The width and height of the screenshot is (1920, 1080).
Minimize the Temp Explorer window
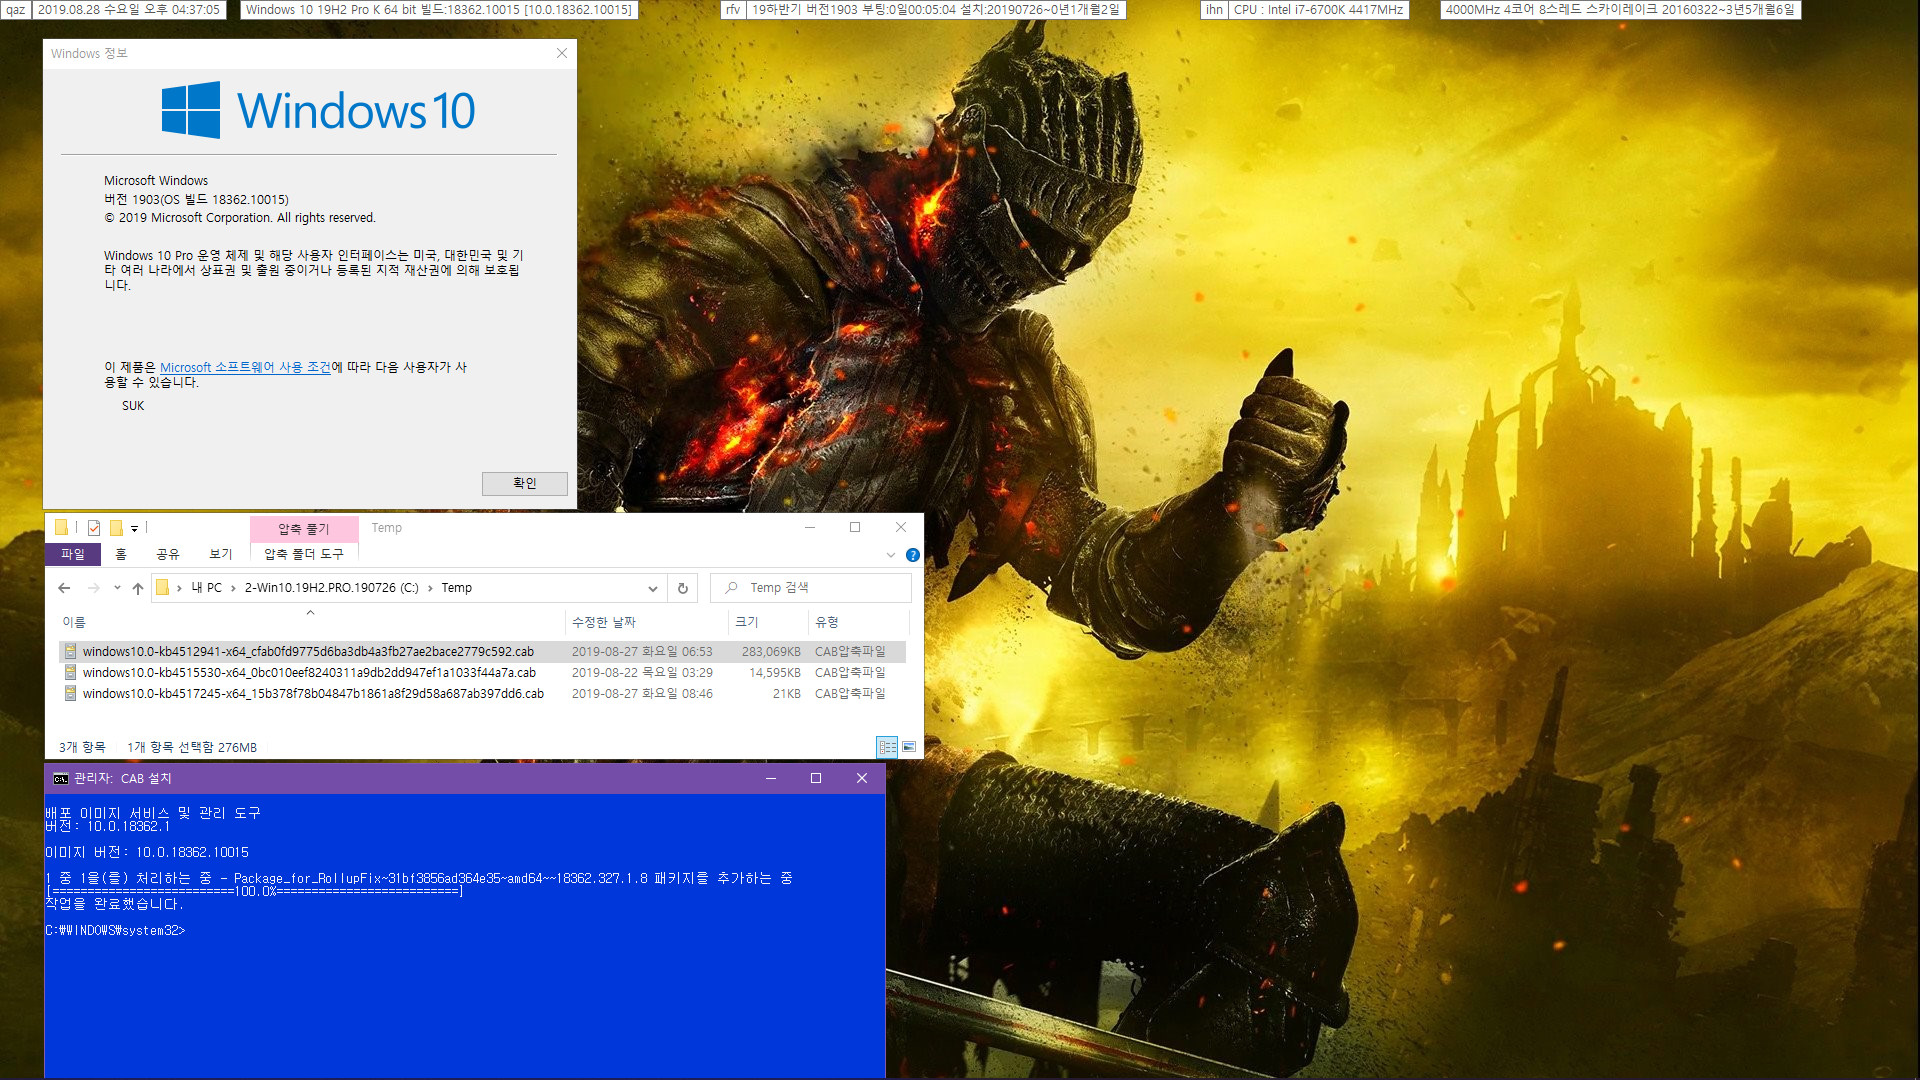(x=810, y=528)
